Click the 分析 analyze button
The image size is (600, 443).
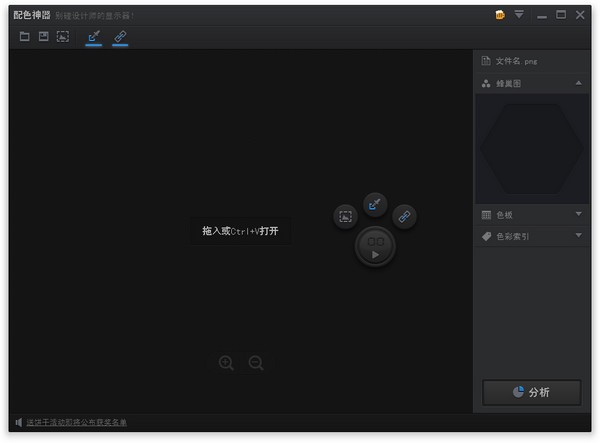point(532,392)
